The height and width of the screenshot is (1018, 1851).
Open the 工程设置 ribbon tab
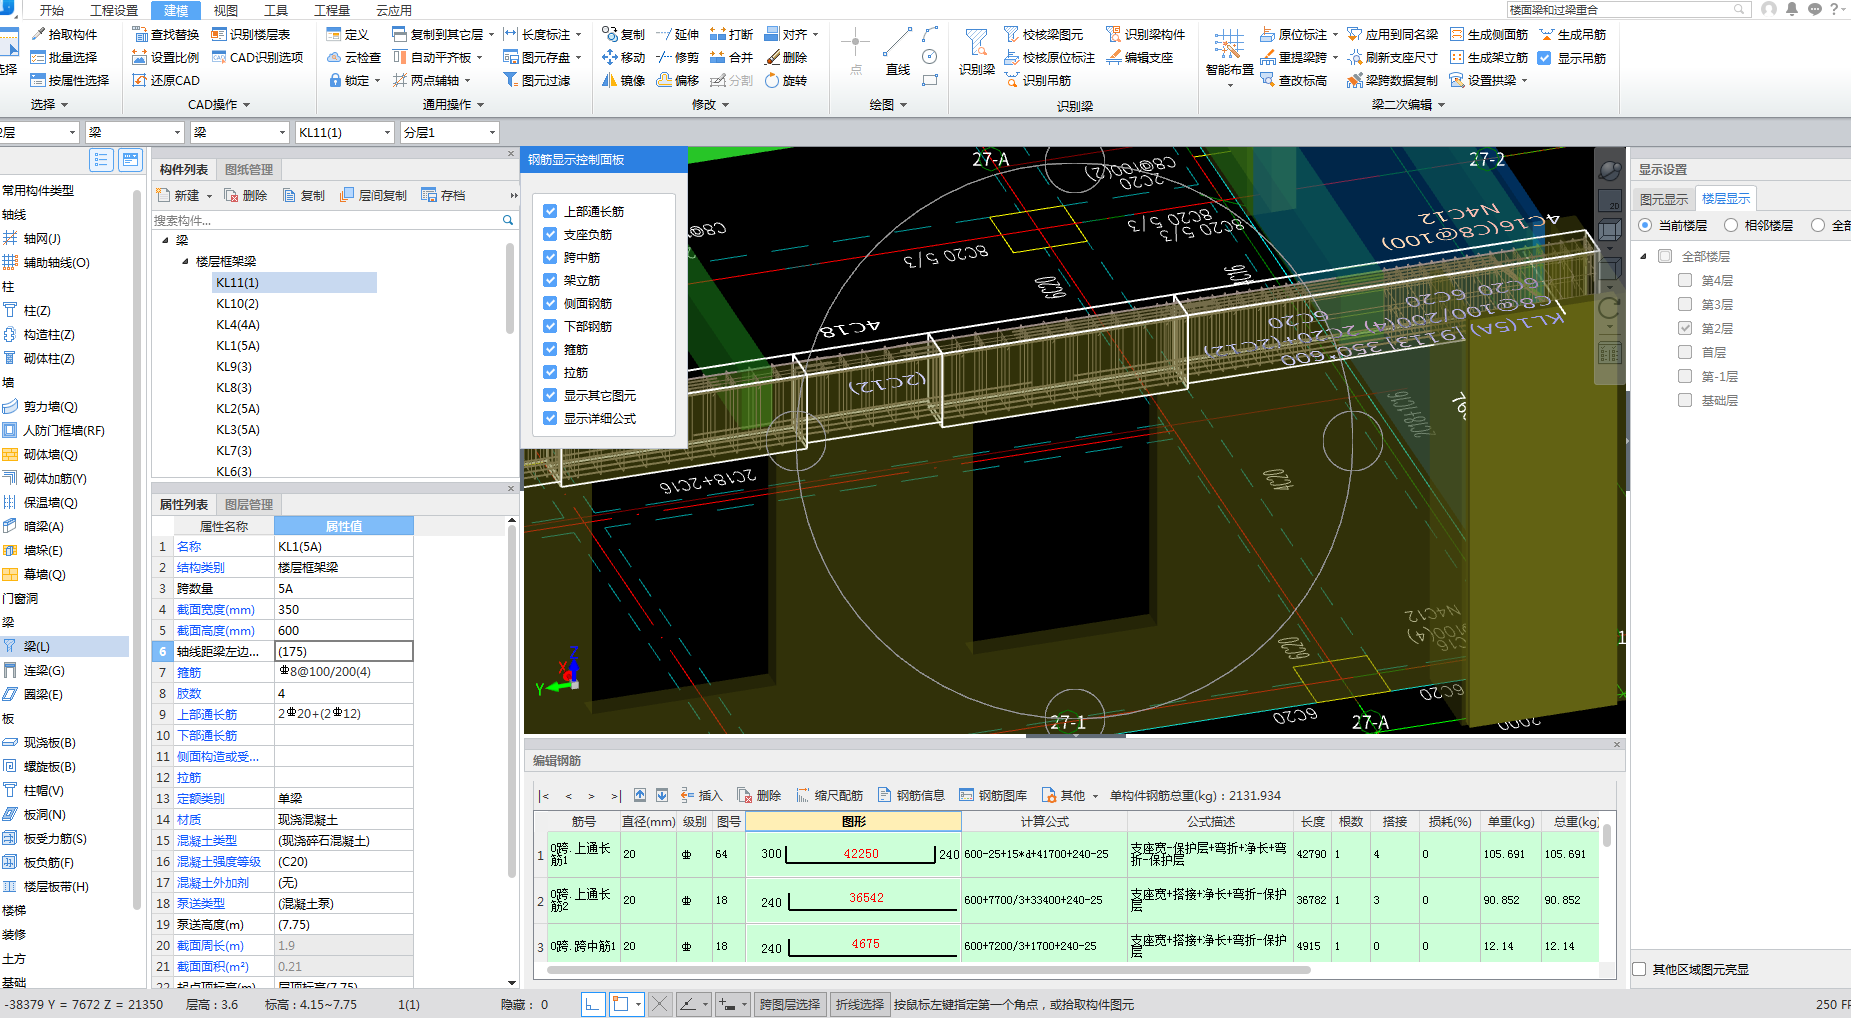click(114, 10)
